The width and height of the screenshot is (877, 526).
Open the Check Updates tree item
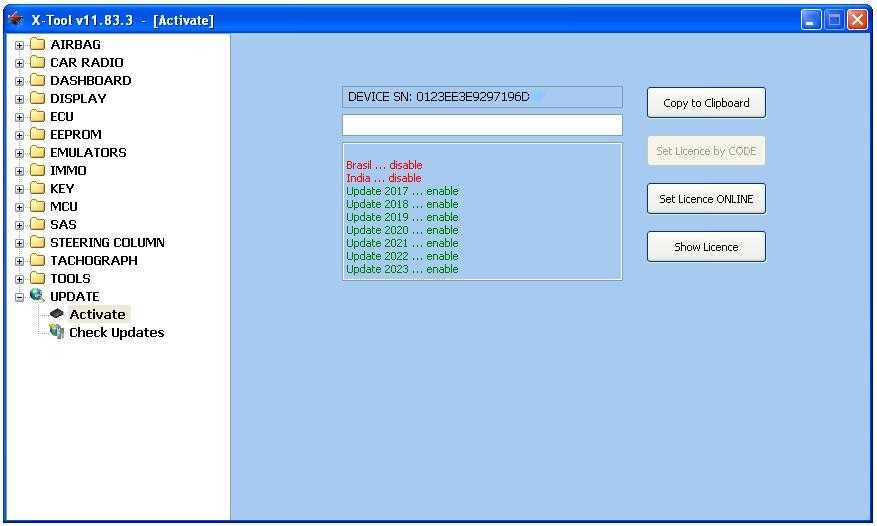(x=117, y=332)
